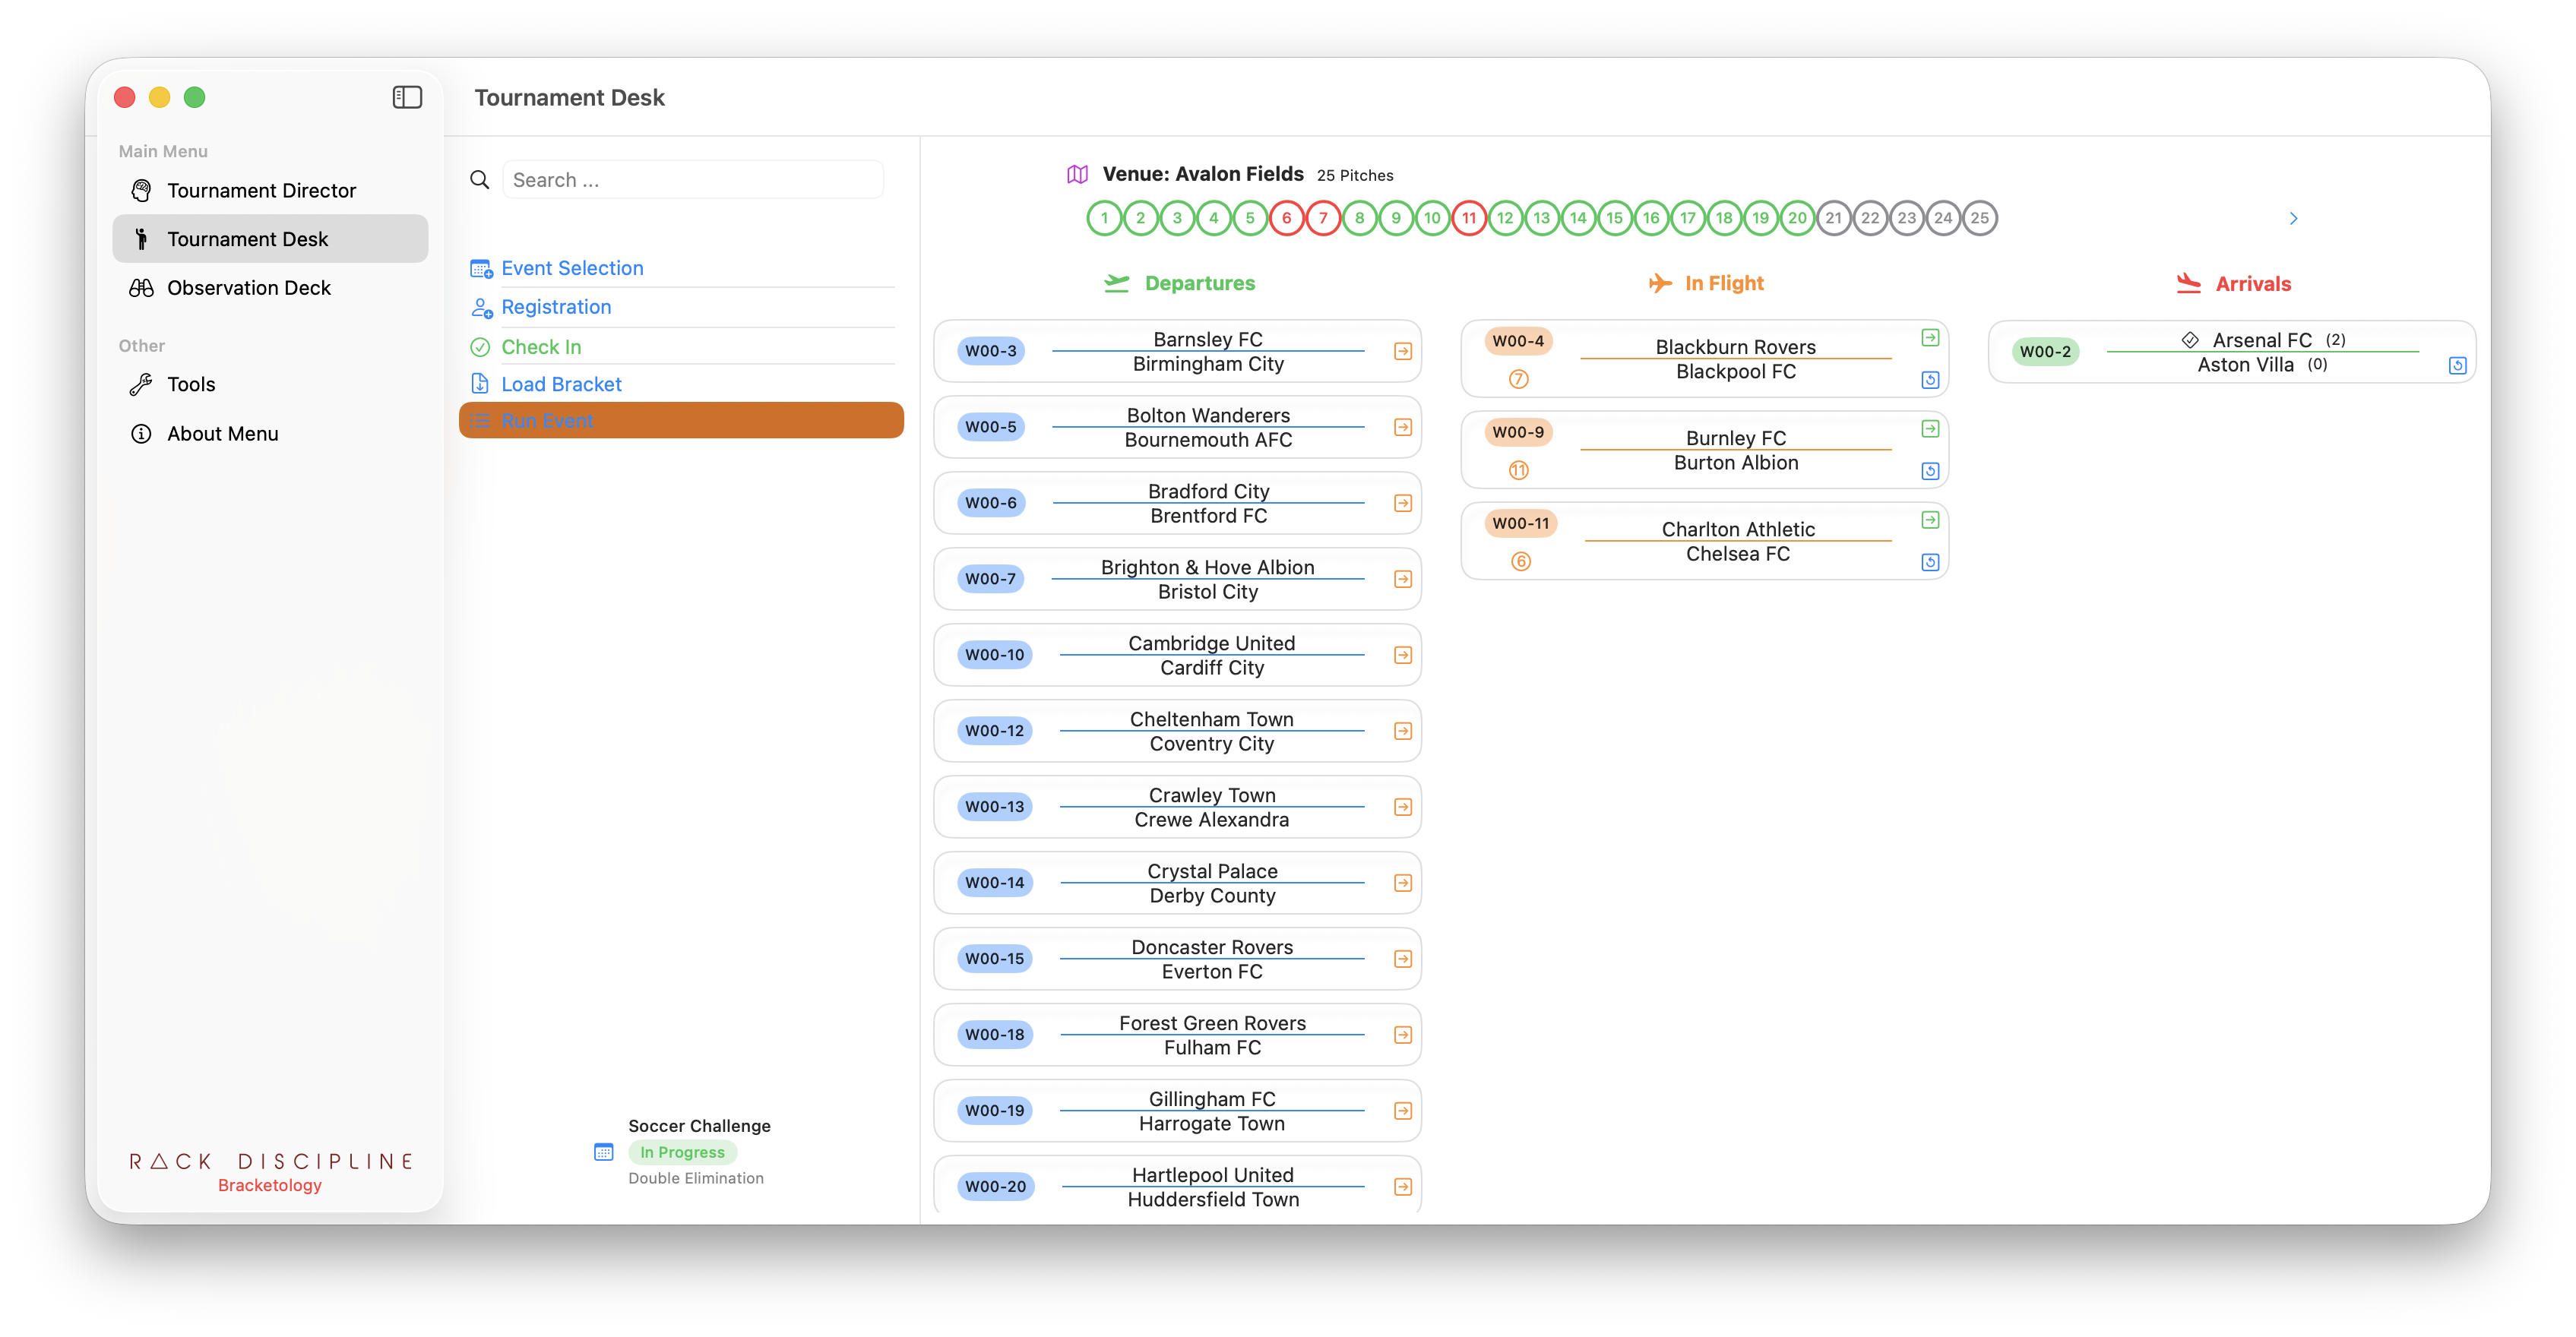Open Observation Deck in sidebar
Image resolution: width=2576 pixels, height=1337 pixels.
[248, 288]
